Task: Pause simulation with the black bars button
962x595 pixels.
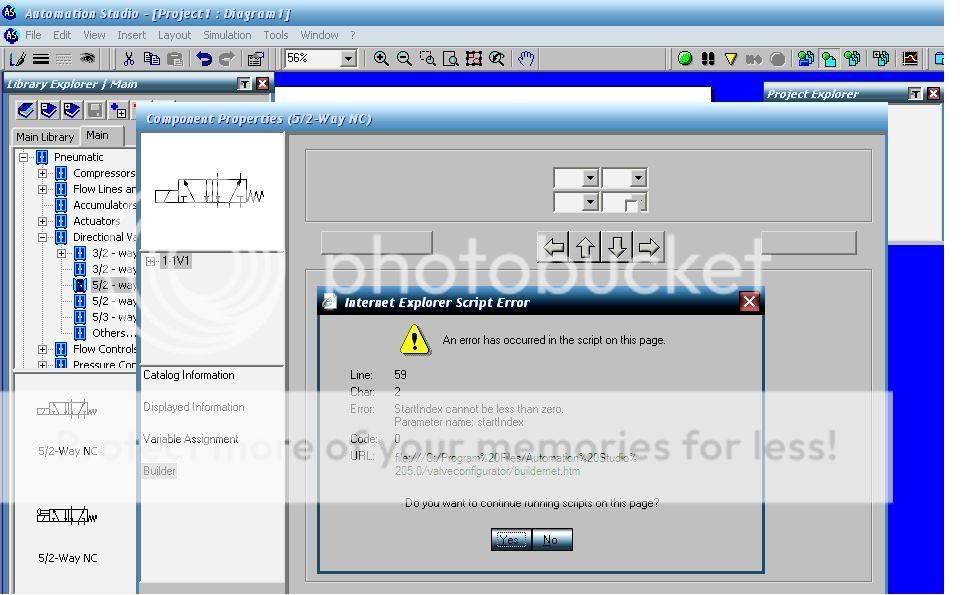Action: pos(708,59)
